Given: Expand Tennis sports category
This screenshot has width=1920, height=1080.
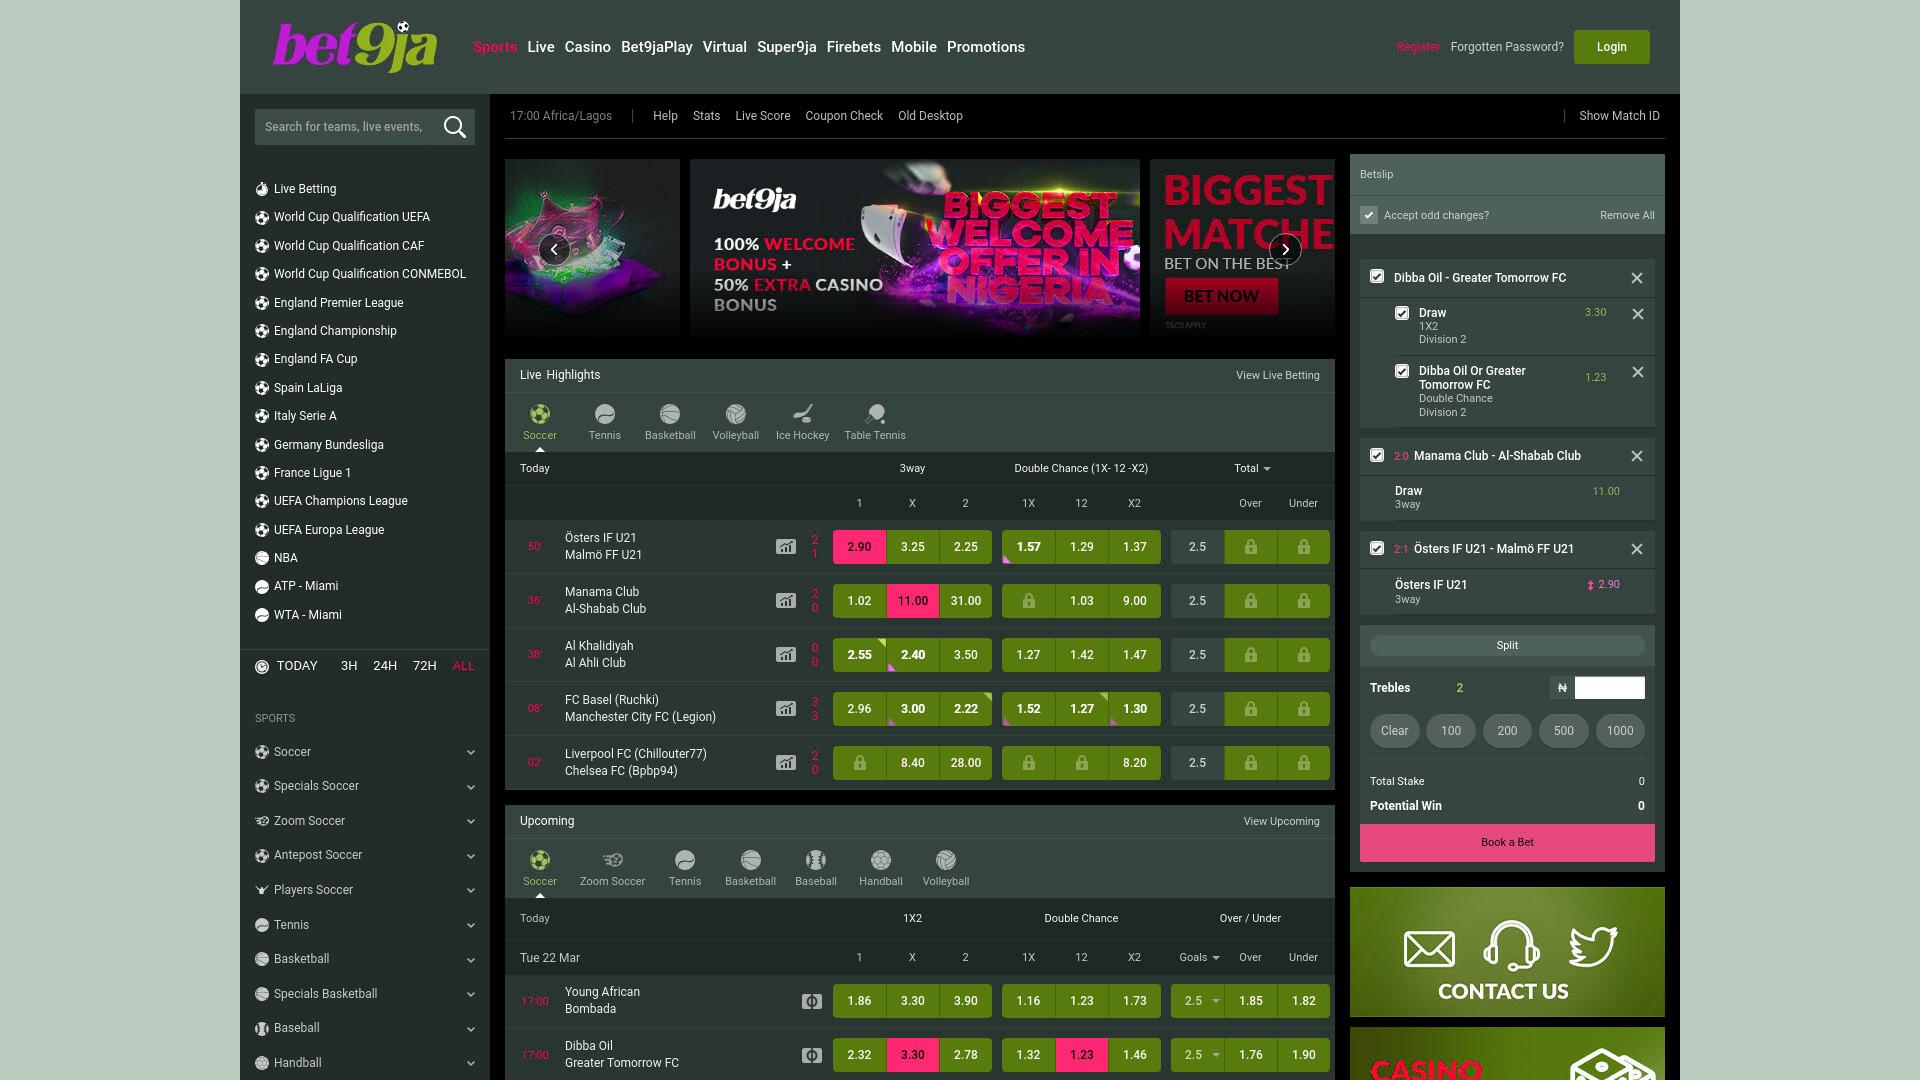Looking at the screenshot, I should pos(365,925).
